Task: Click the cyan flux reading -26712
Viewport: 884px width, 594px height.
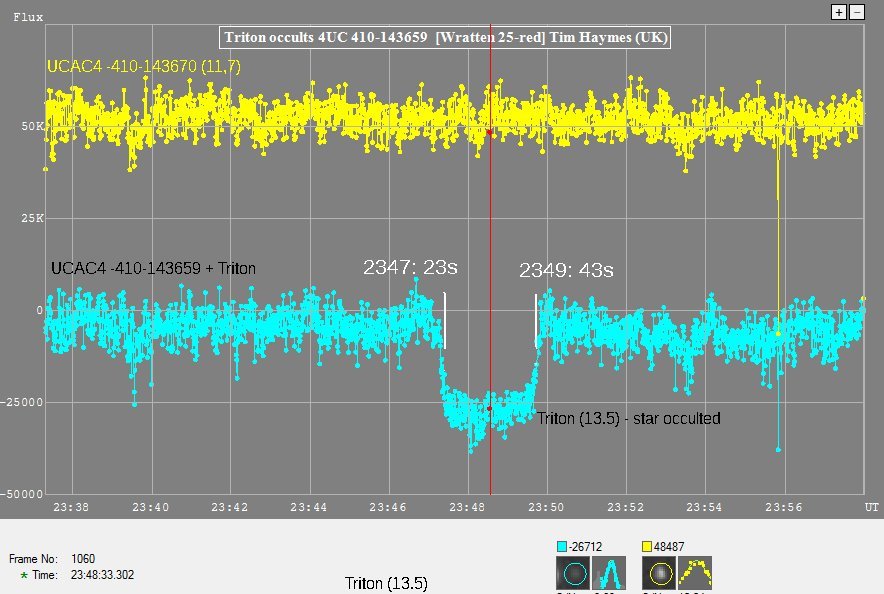Action: tap(585, 547)
